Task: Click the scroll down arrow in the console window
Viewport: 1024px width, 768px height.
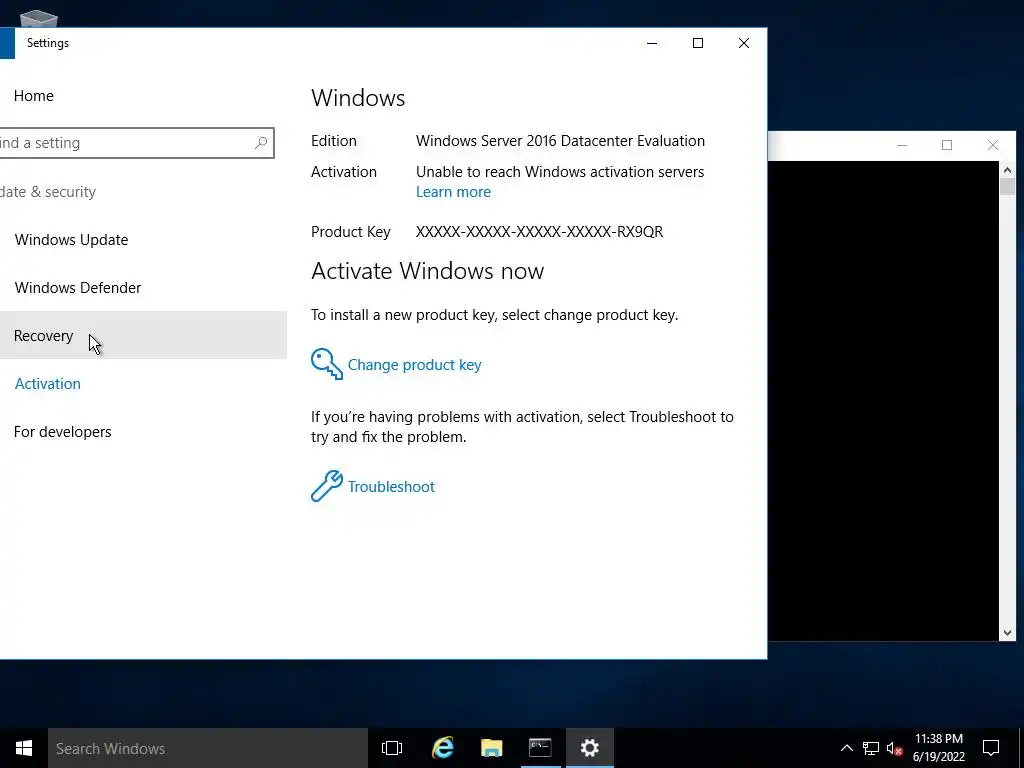Action: tap(1007, 632)
